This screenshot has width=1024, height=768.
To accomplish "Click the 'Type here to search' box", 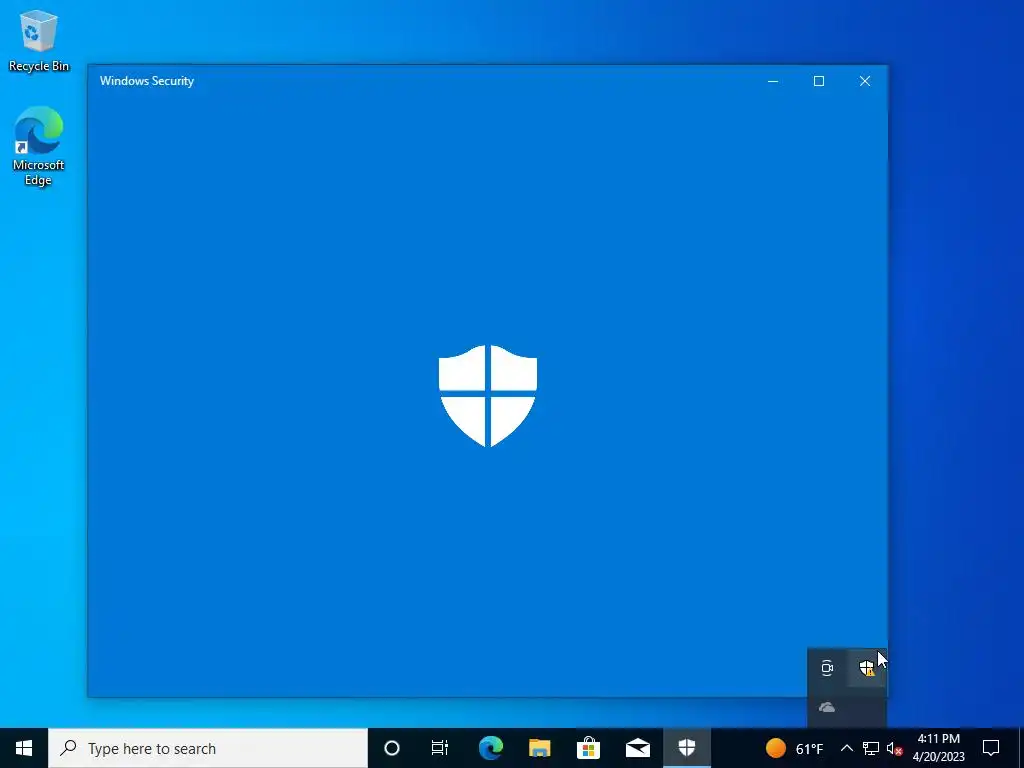I will click(208, 748).
